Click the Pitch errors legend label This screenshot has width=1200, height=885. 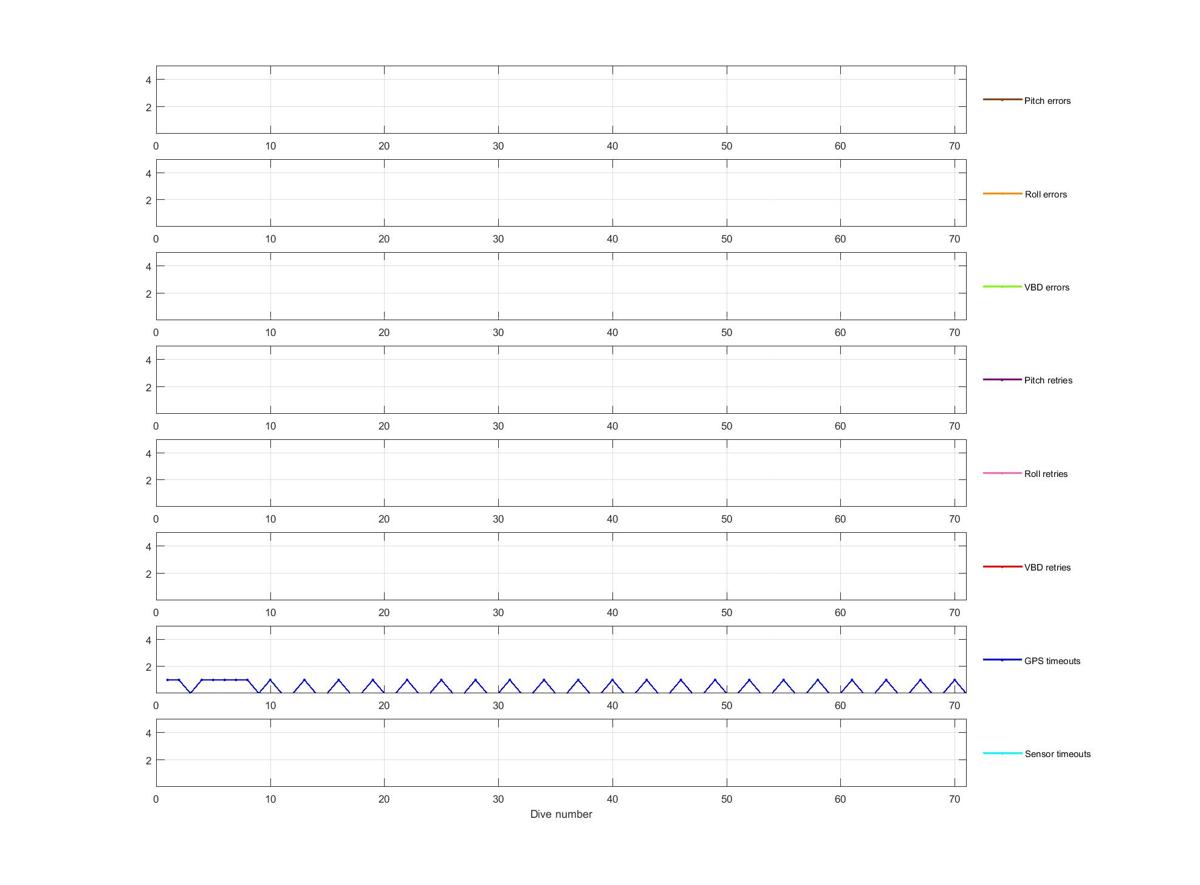coord(1047,101)
